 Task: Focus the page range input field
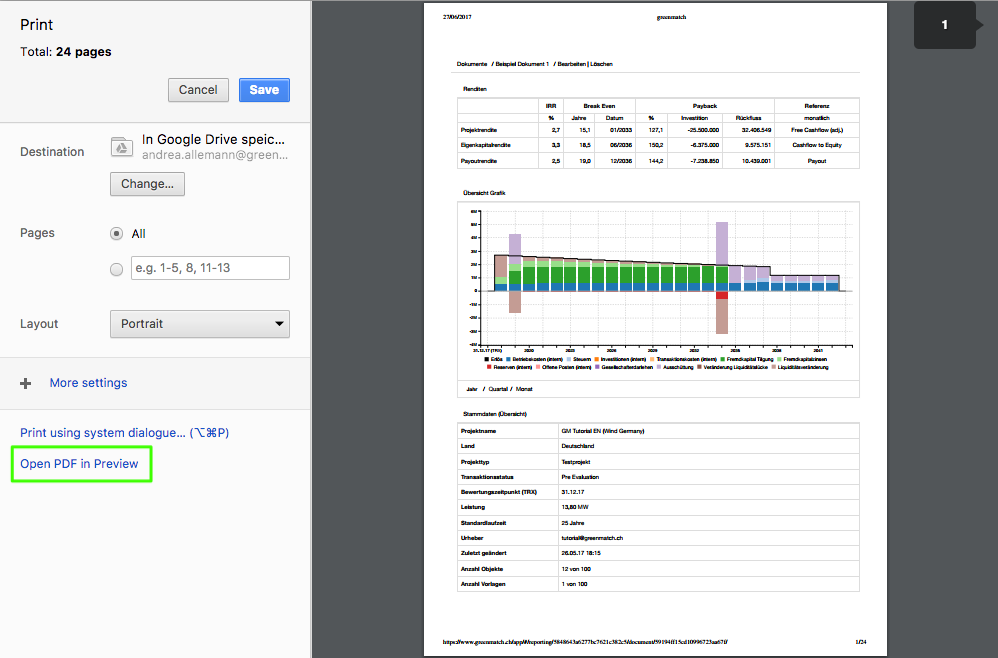[210, 268]
